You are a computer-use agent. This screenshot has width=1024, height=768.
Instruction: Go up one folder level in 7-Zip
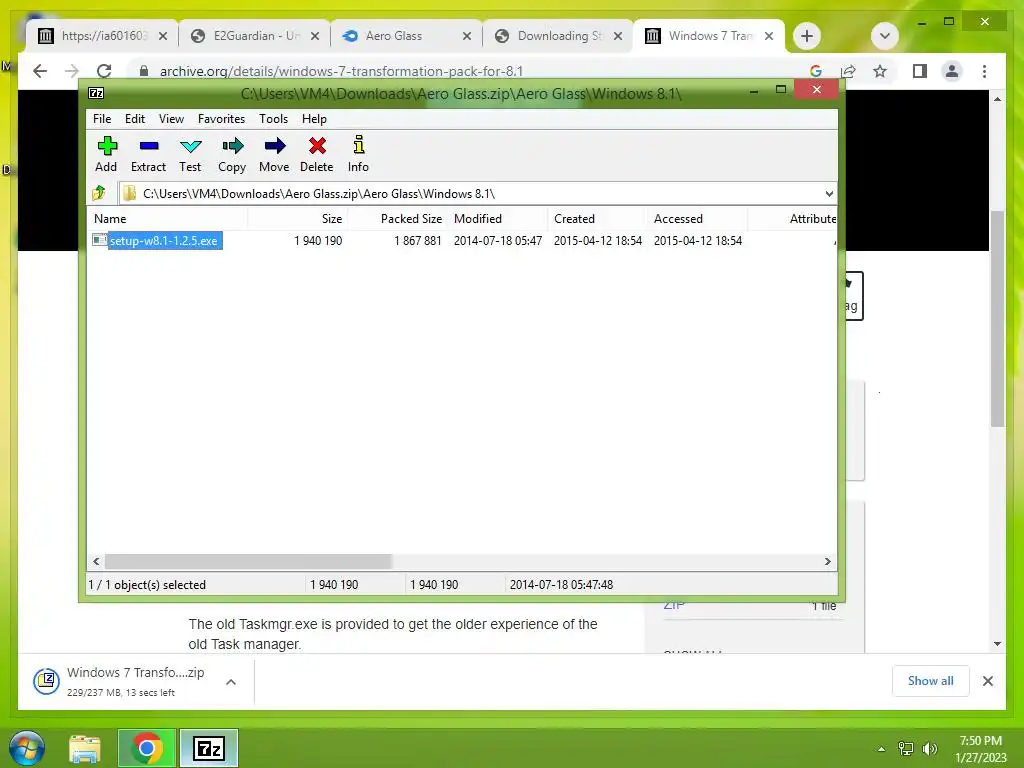[x=99, y=193]
